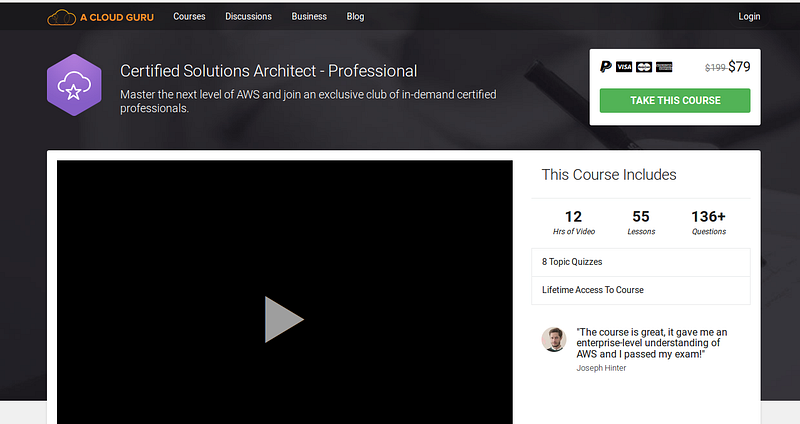The width and height of the screenshot is (800, 424).
Task: Click the American Express card icon
Action: click(664, 67)
